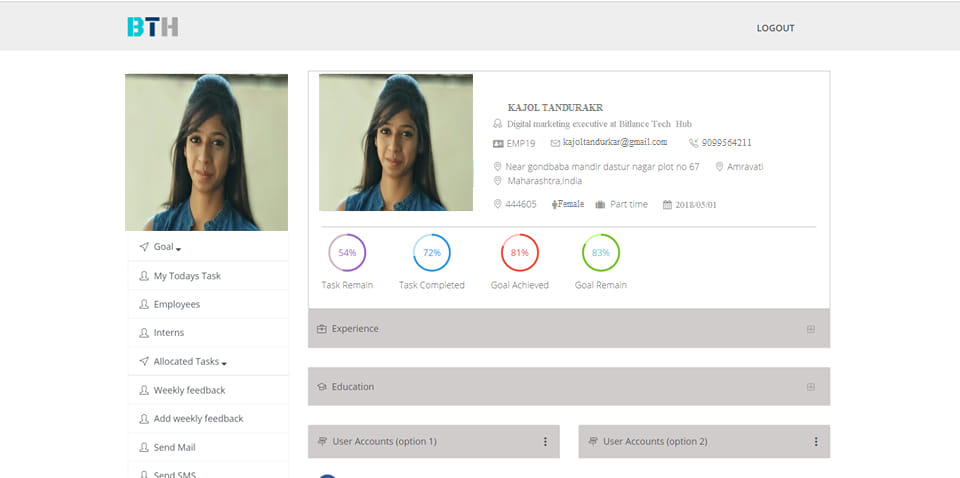This screenshot has width=960, height=478.
Task: Click the phone icon beside 9099564211
Action: coord(694,143)
